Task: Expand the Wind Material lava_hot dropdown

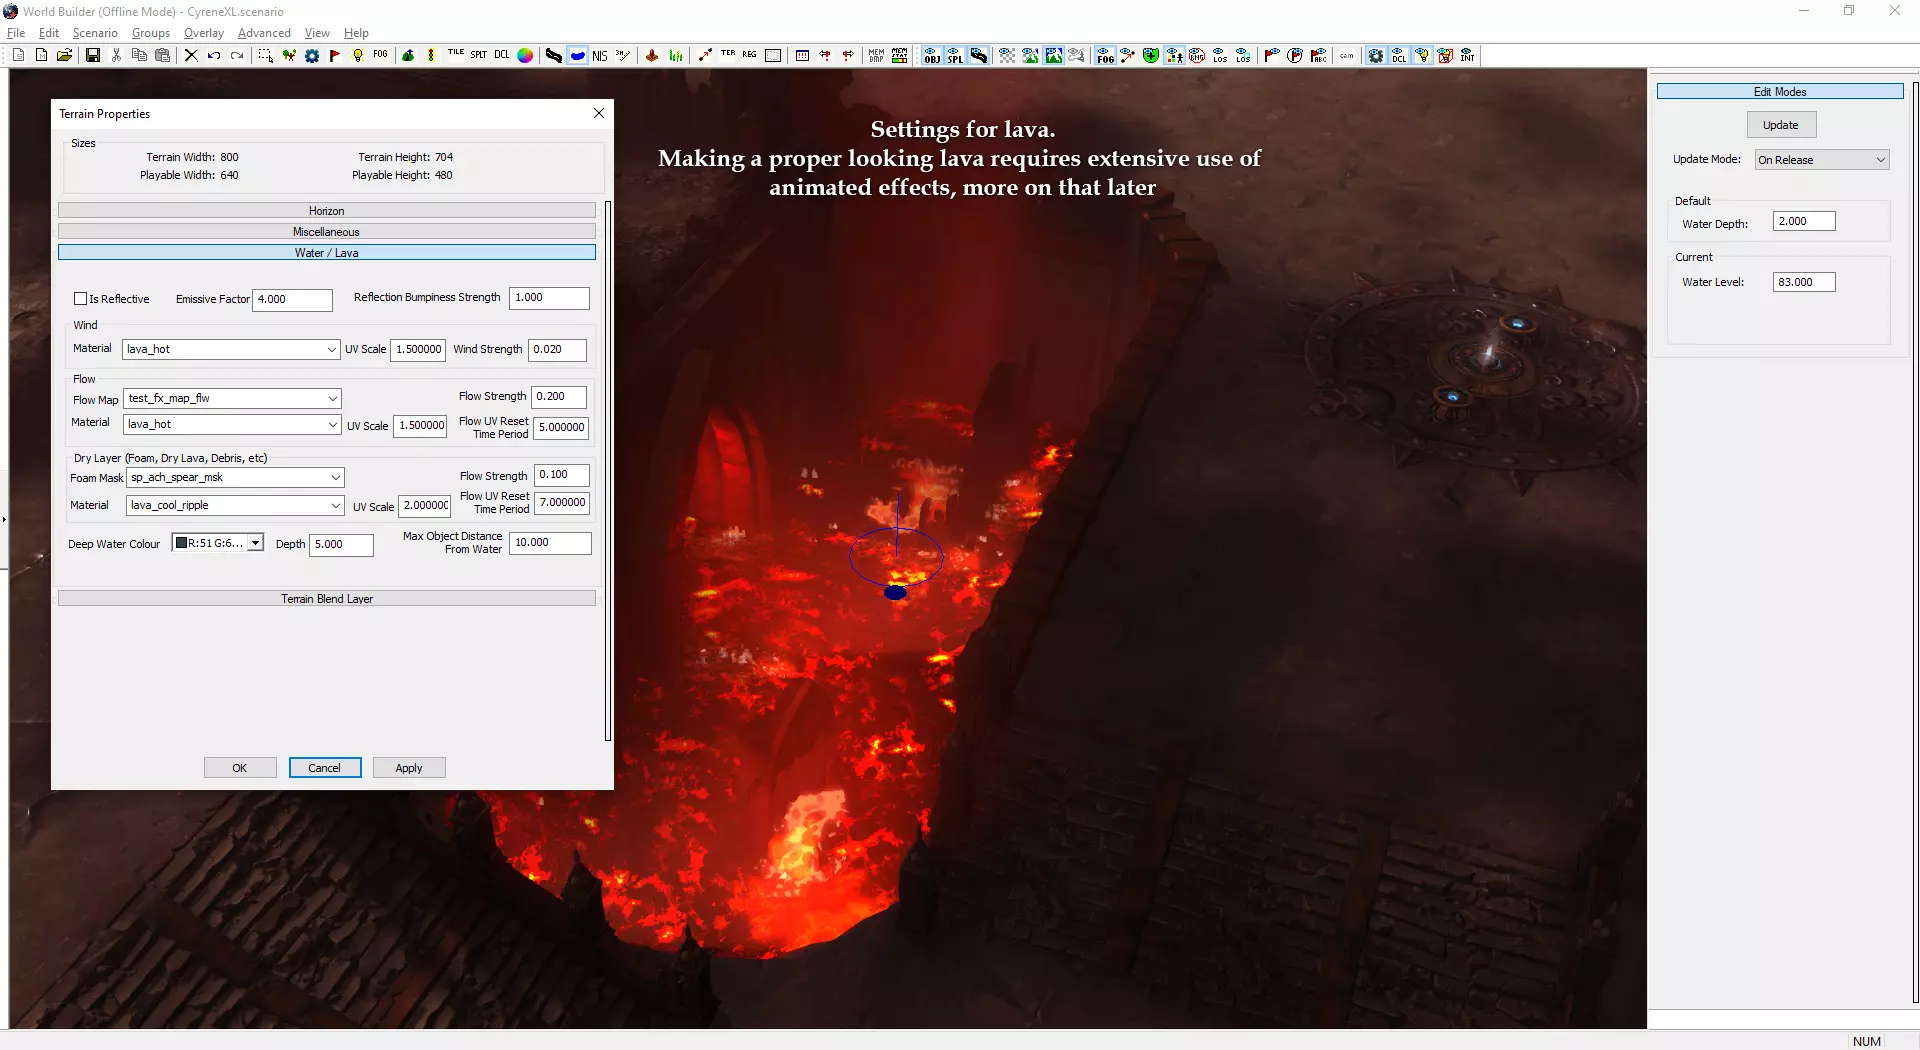Action: (331, 350)
